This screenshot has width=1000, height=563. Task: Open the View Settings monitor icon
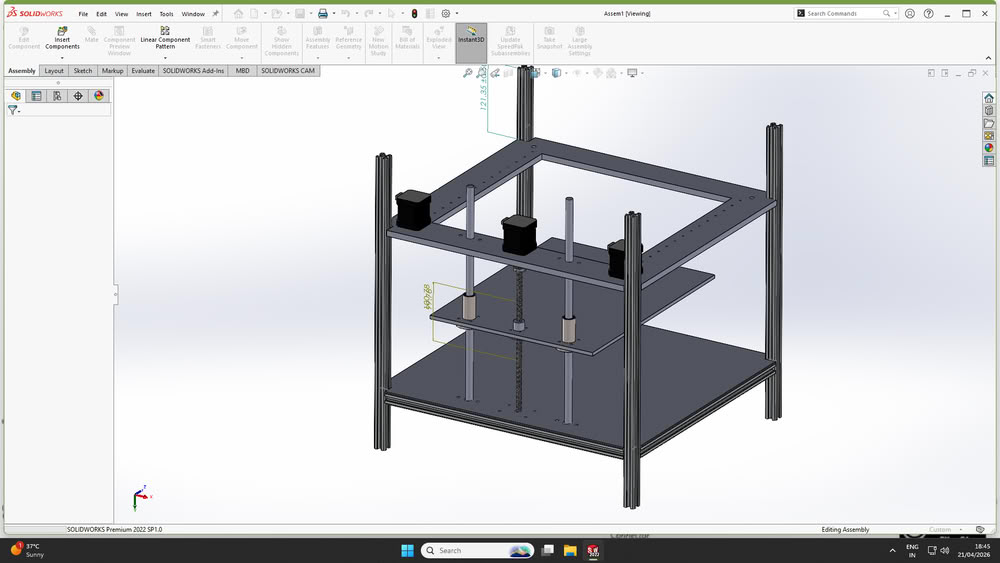(x=632, y=73)
